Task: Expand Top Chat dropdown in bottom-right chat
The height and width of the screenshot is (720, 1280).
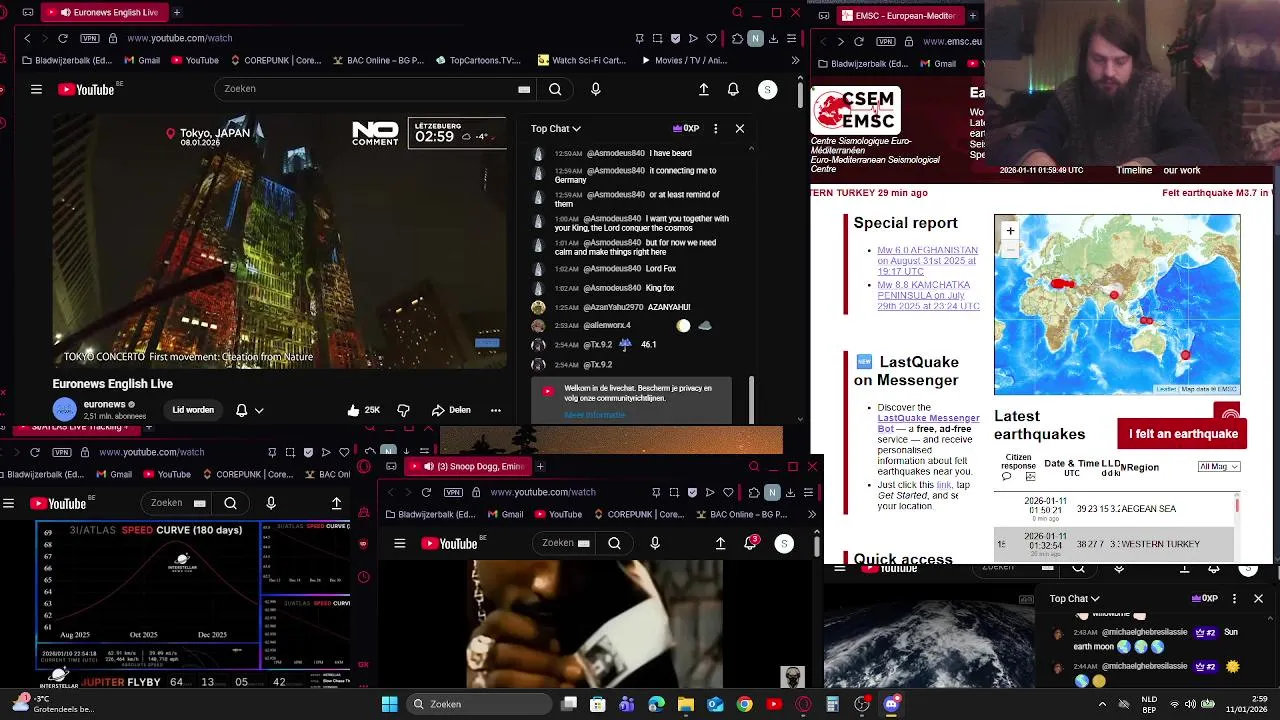Action: [1074, 598]
